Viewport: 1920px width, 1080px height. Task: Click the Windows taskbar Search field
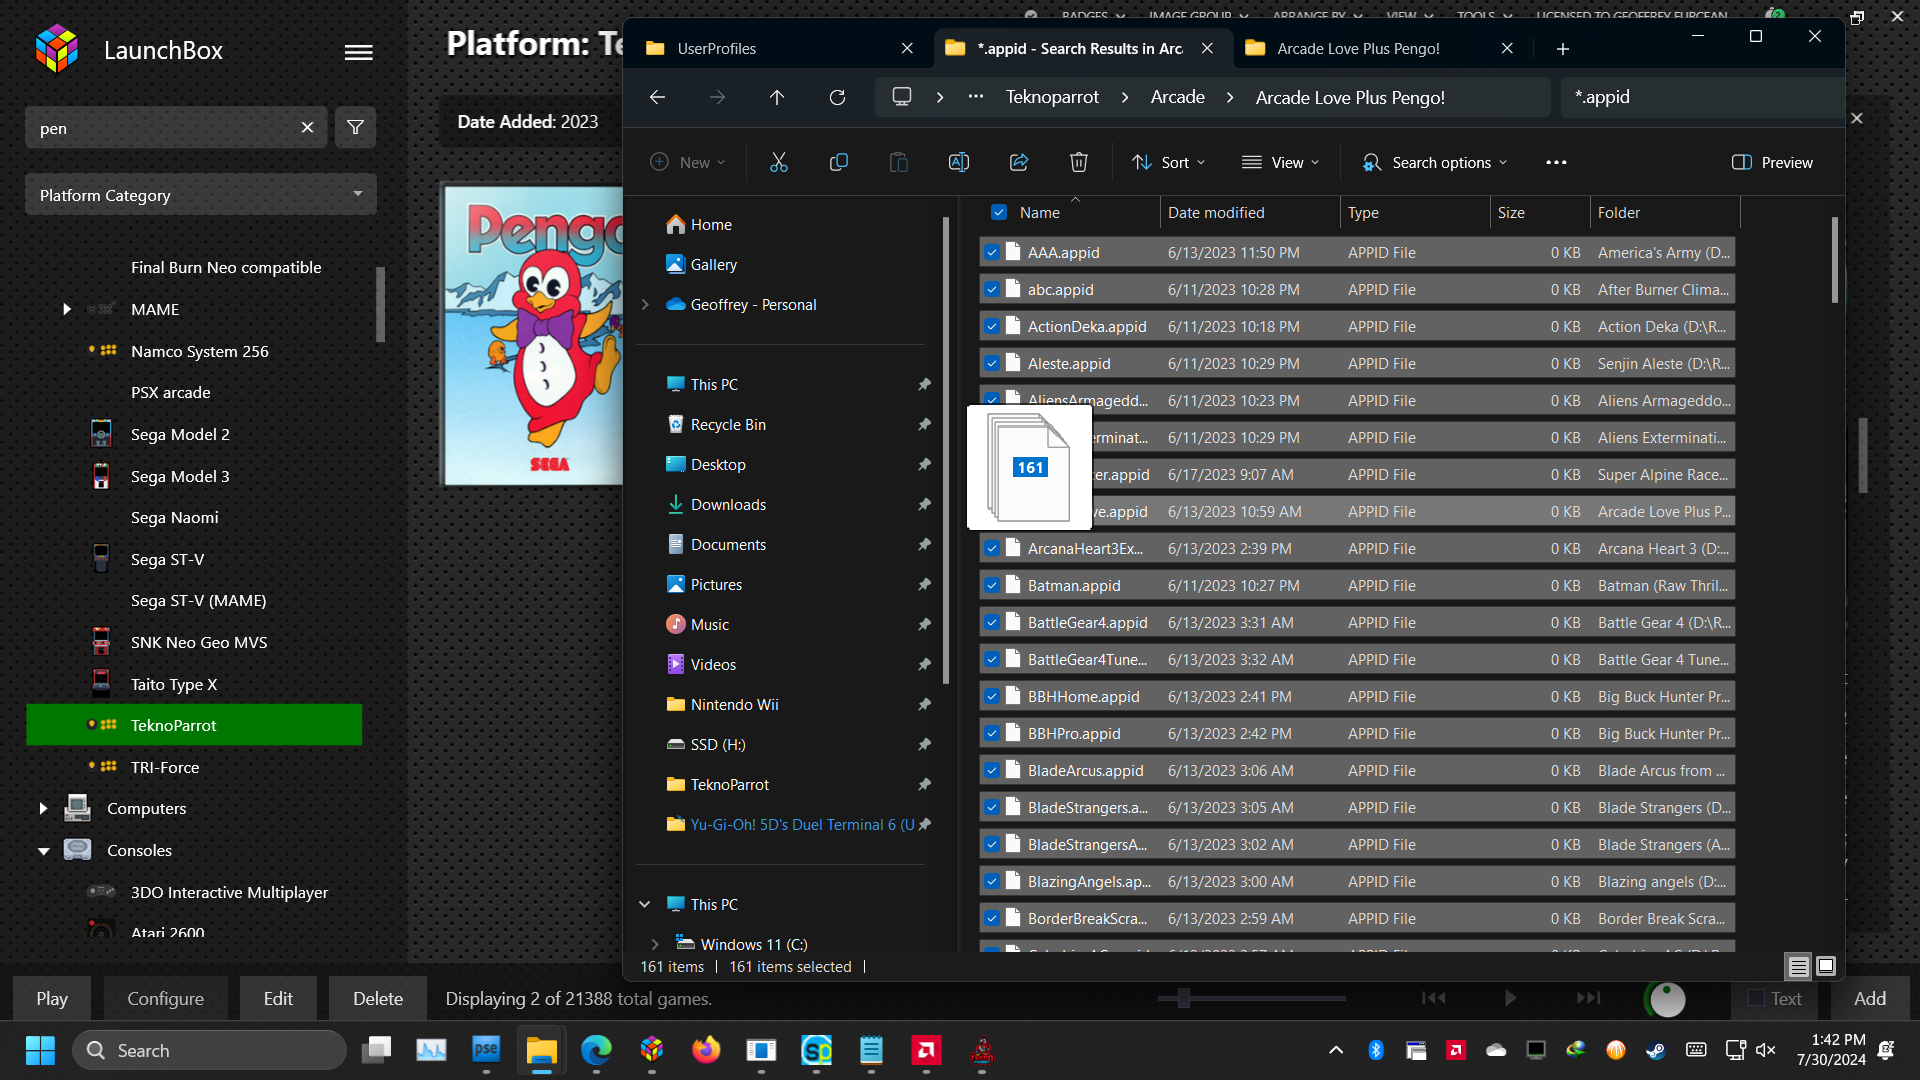[x=210, y=1050]
